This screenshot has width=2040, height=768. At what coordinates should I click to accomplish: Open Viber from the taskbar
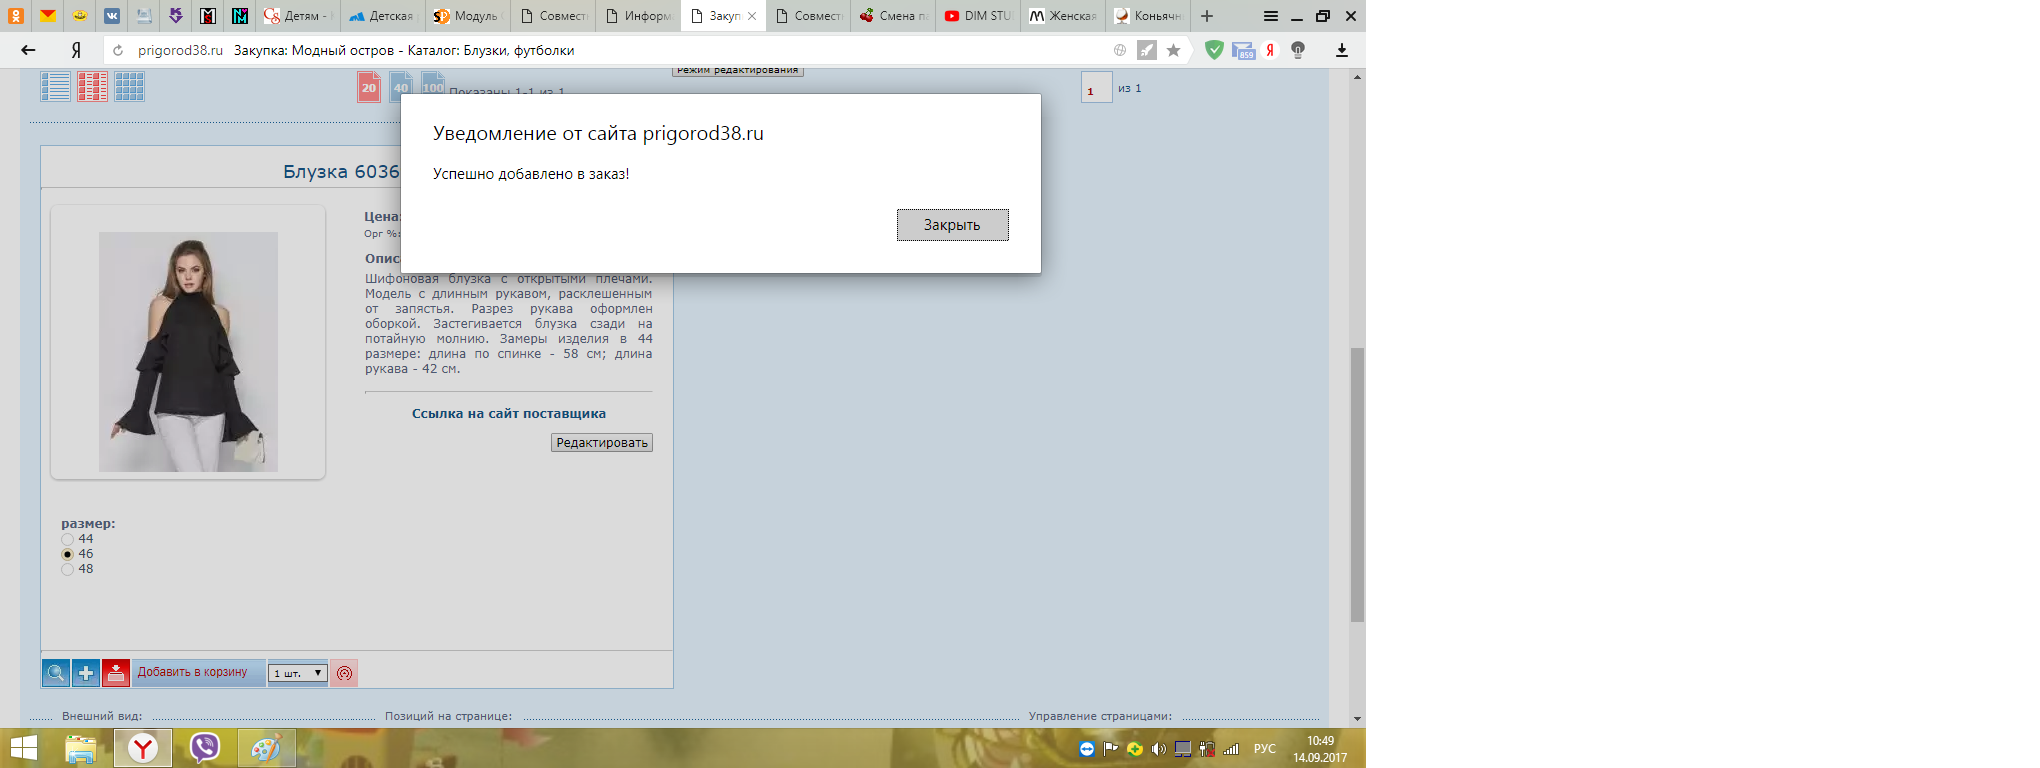(x=205, y=748)
